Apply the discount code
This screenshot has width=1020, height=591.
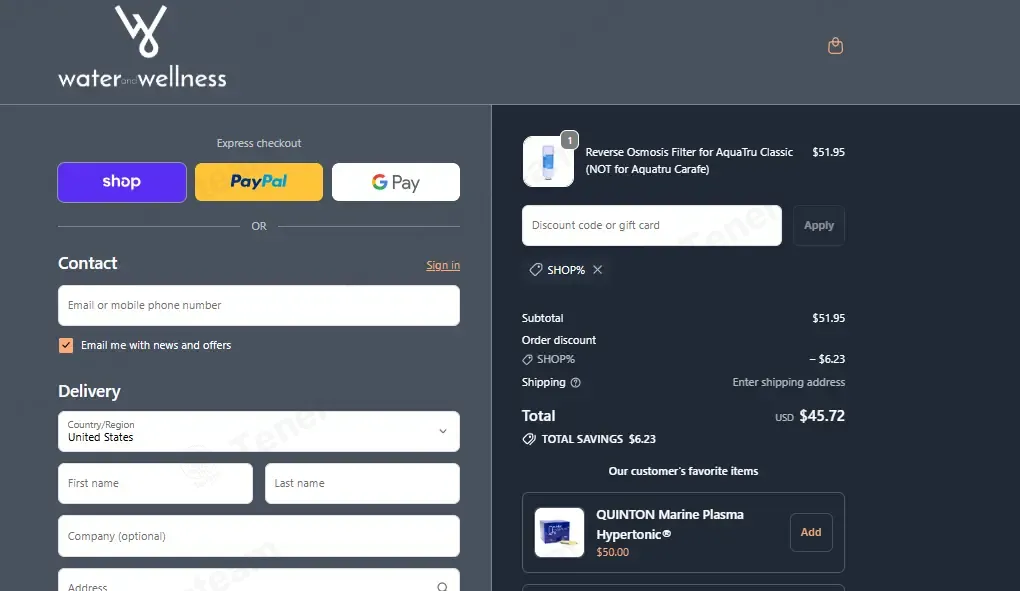[x=819, y=225]
